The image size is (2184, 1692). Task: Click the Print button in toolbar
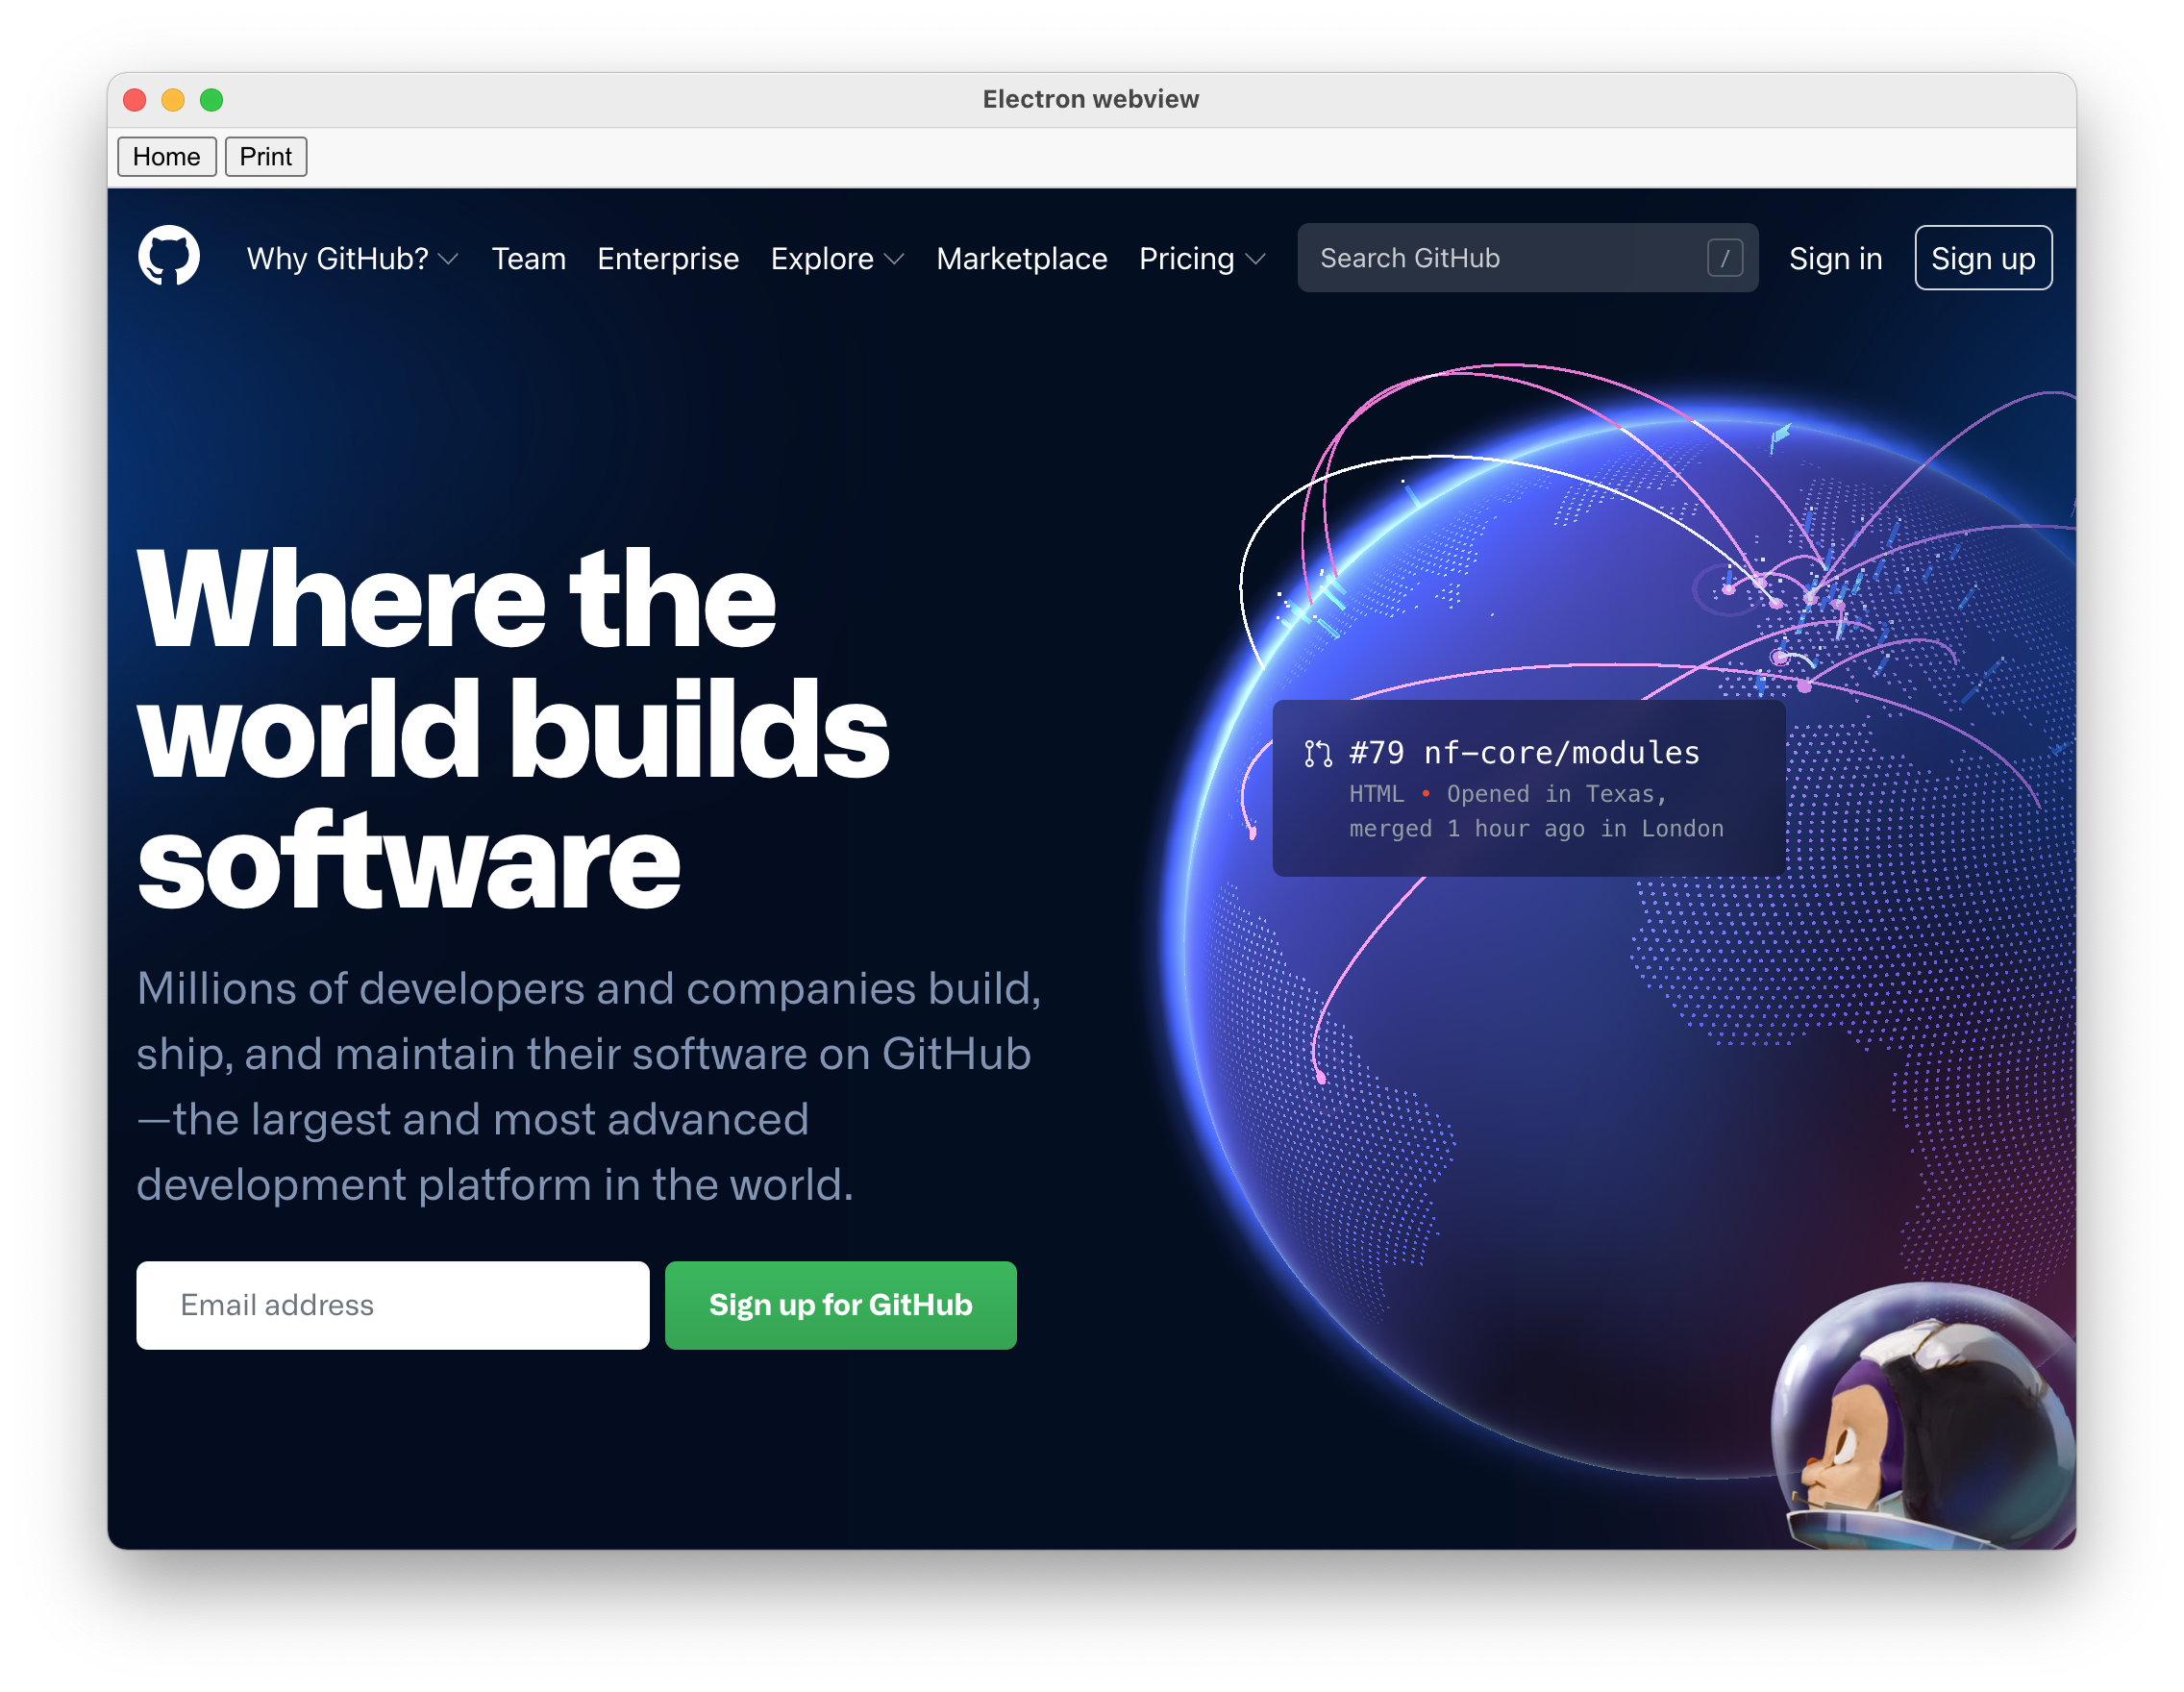click(266, 158)
